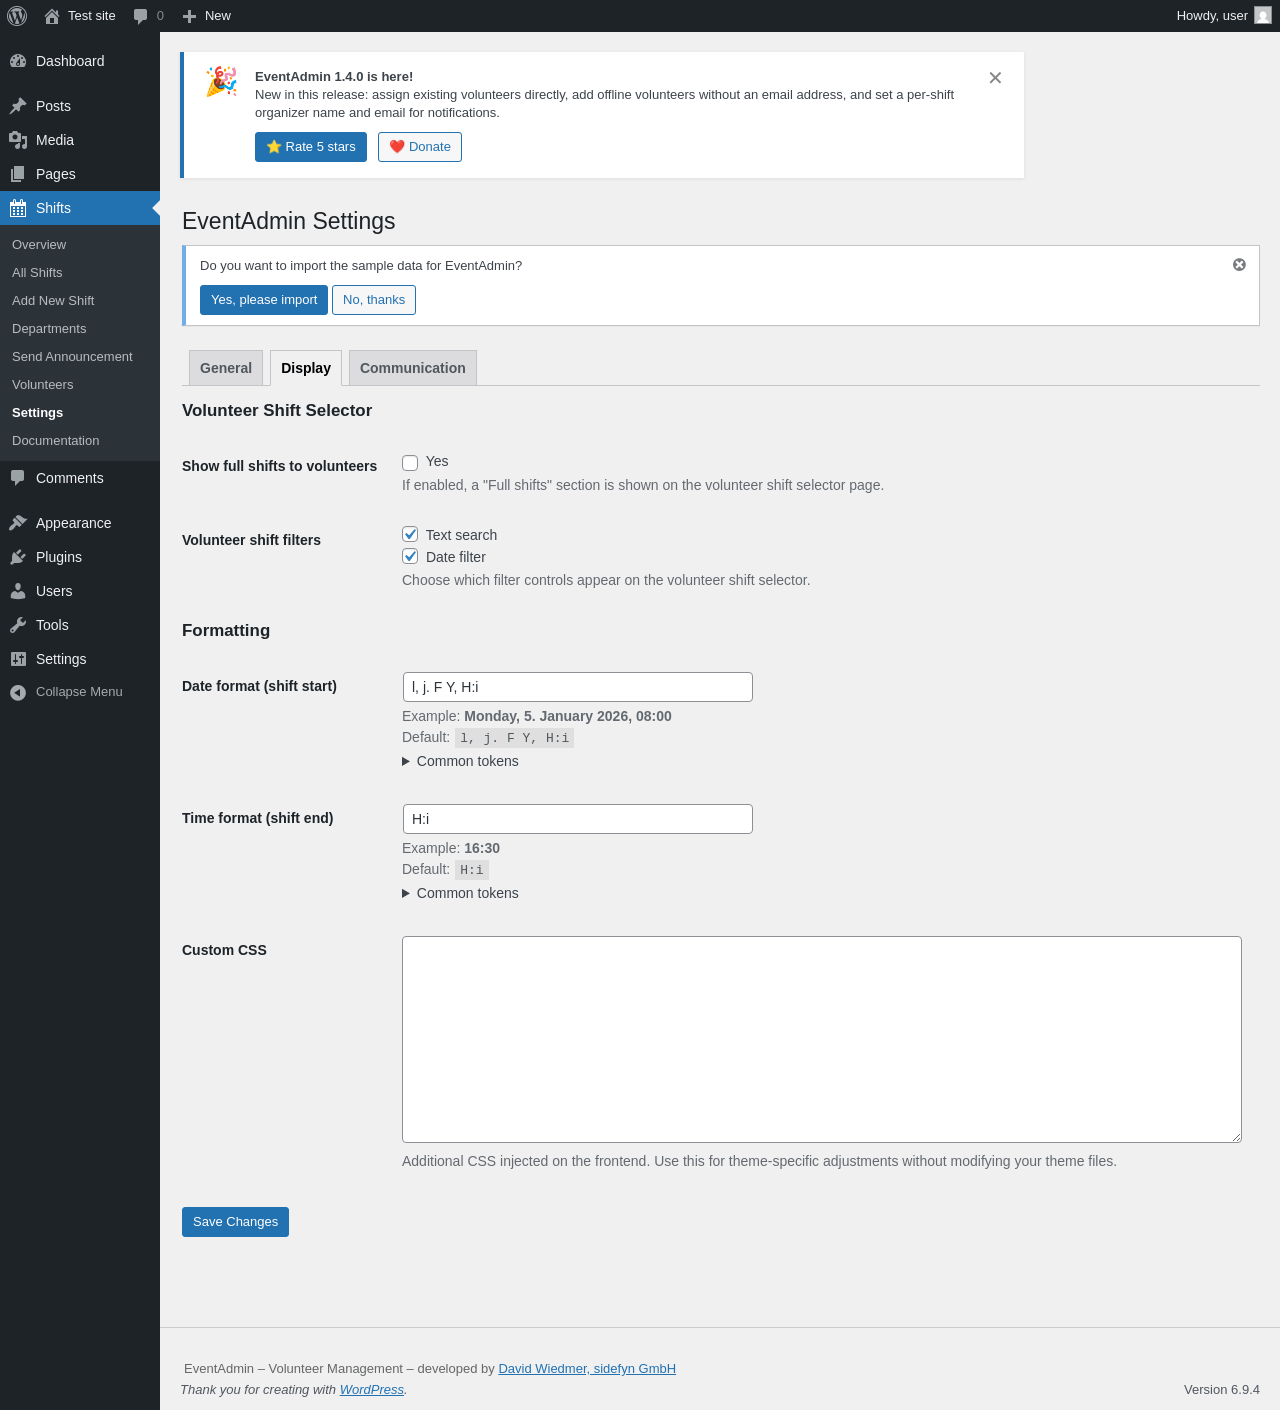Click the Plugins plug icon

pyautogui.click(x=18, y=557)
